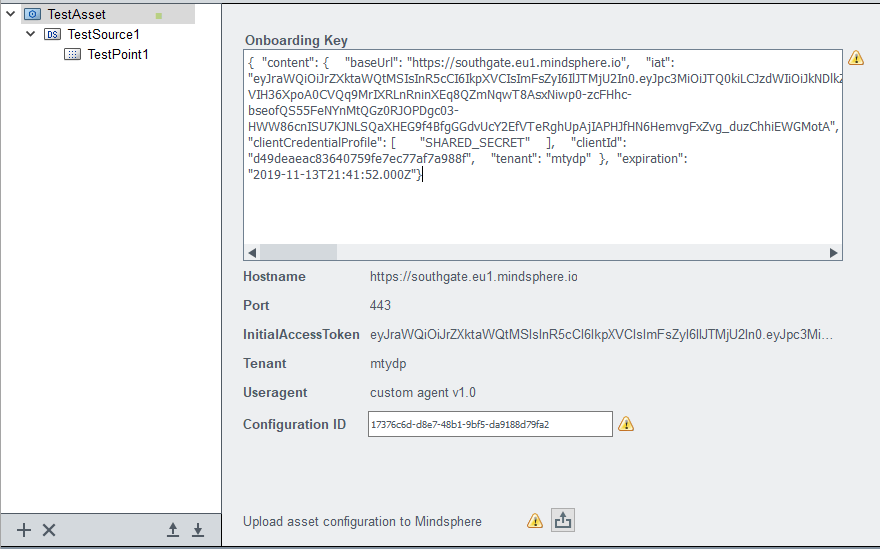
Task: Click the InitialAccessToken label
Action: 301,335
